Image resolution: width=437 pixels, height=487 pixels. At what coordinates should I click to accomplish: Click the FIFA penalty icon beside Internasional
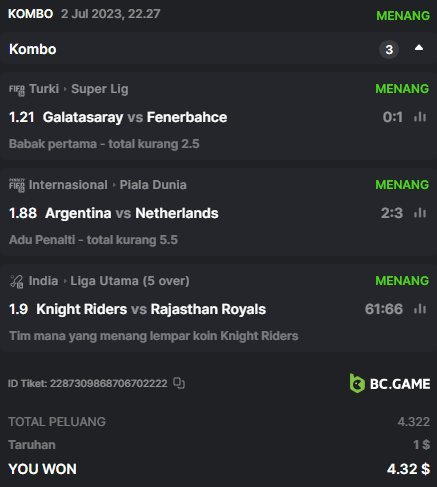coord(17,185)
